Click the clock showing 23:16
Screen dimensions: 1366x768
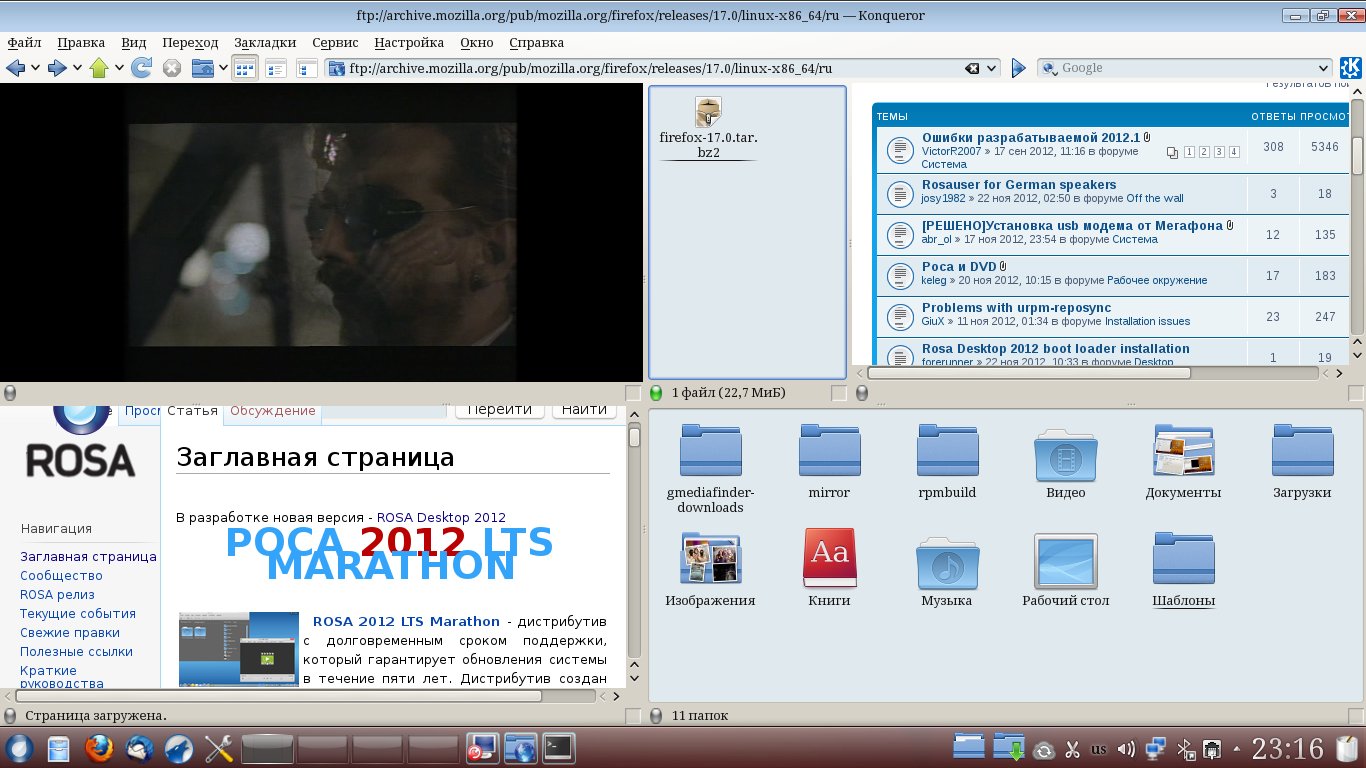coord(1288,749)
